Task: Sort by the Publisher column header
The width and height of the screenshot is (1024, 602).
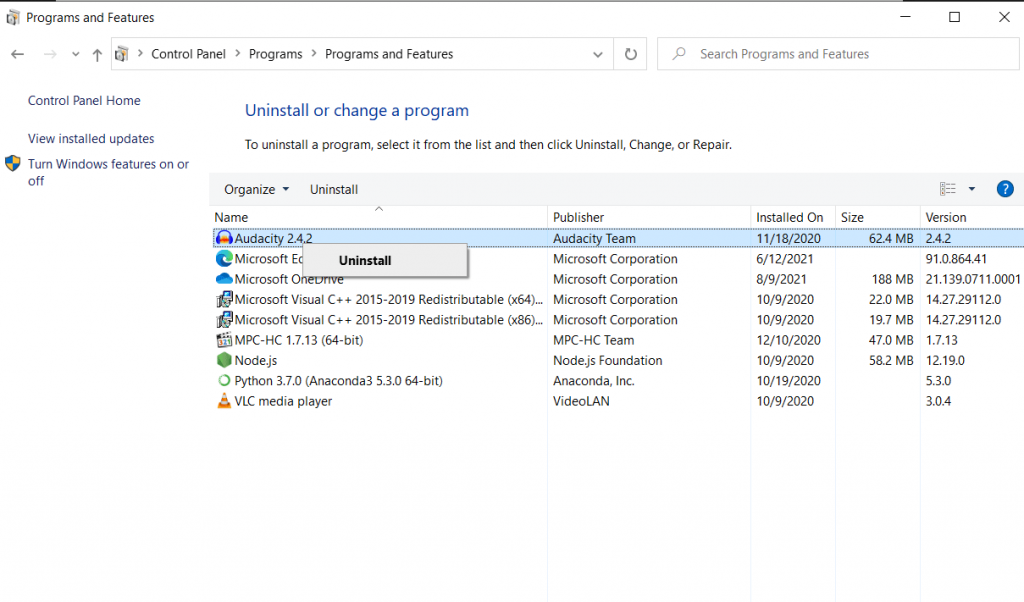Action: (x=579, y=217)
